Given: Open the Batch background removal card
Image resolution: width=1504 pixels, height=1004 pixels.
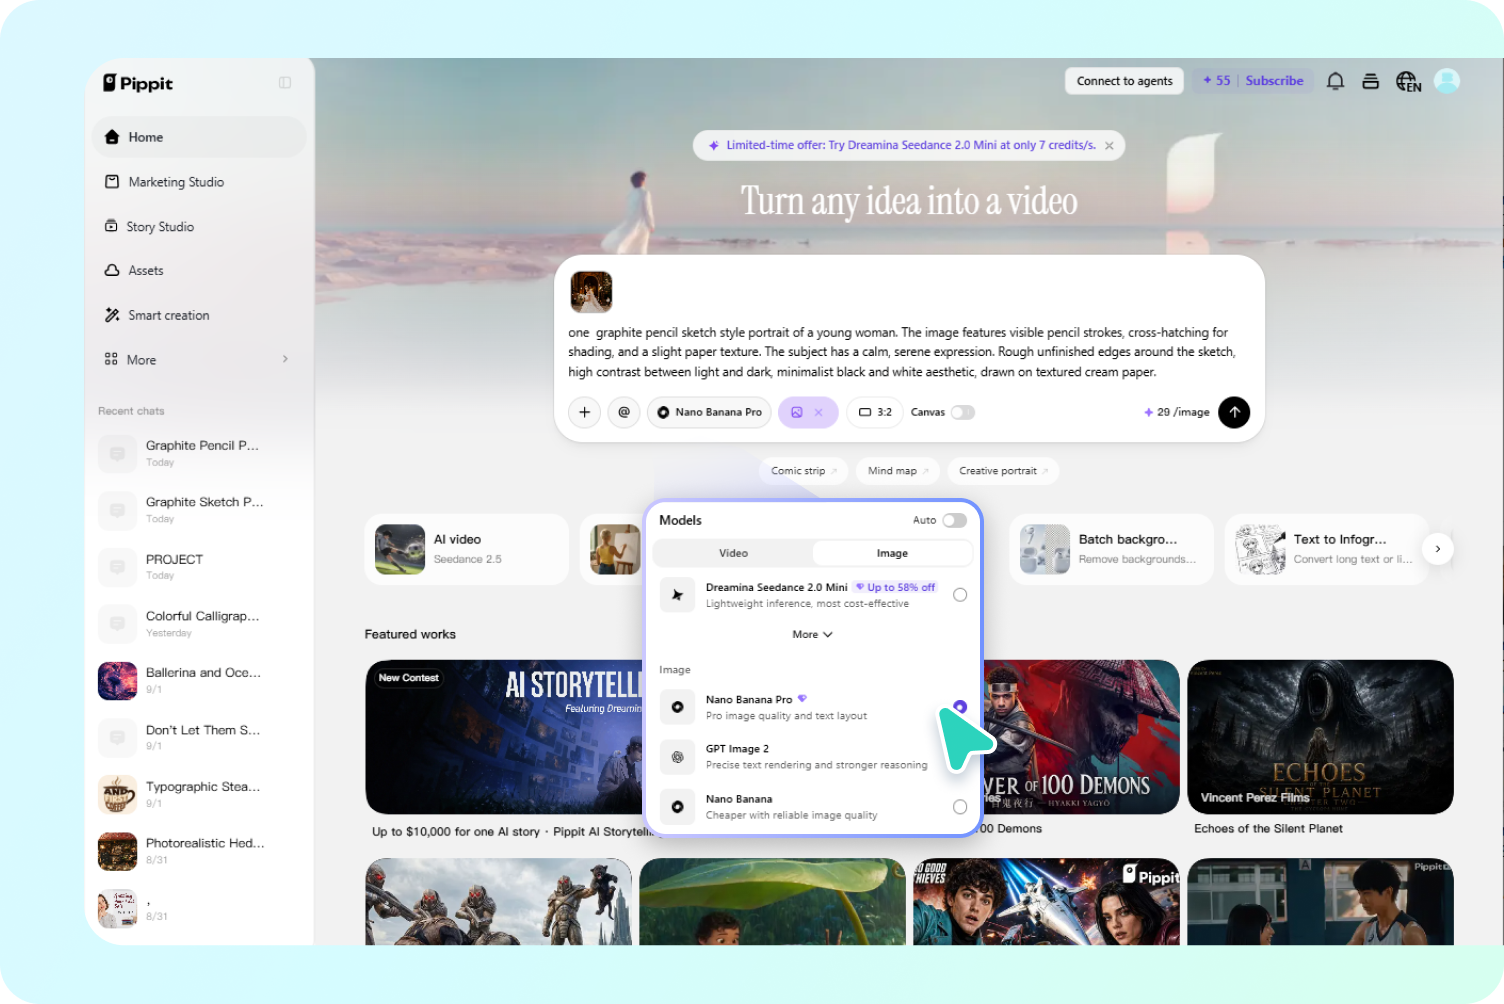Looking at the screenshot, I should click(1111, 549).
